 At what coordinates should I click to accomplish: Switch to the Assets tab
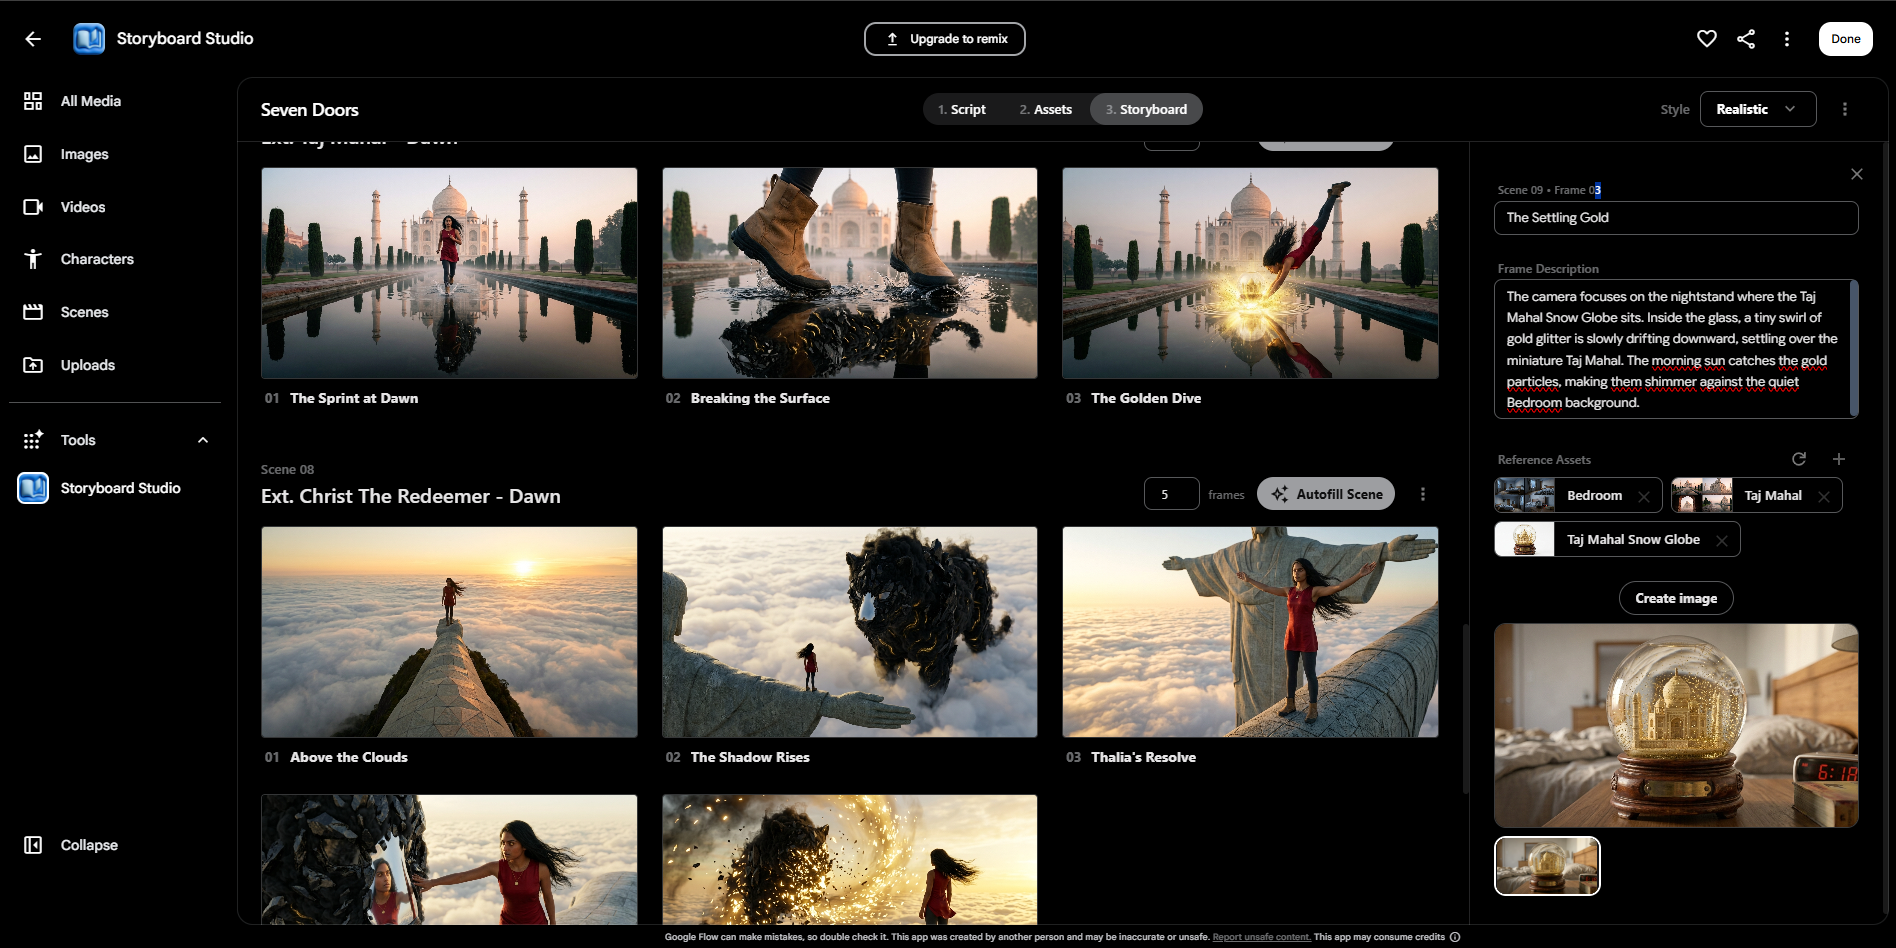point(1045,109)
